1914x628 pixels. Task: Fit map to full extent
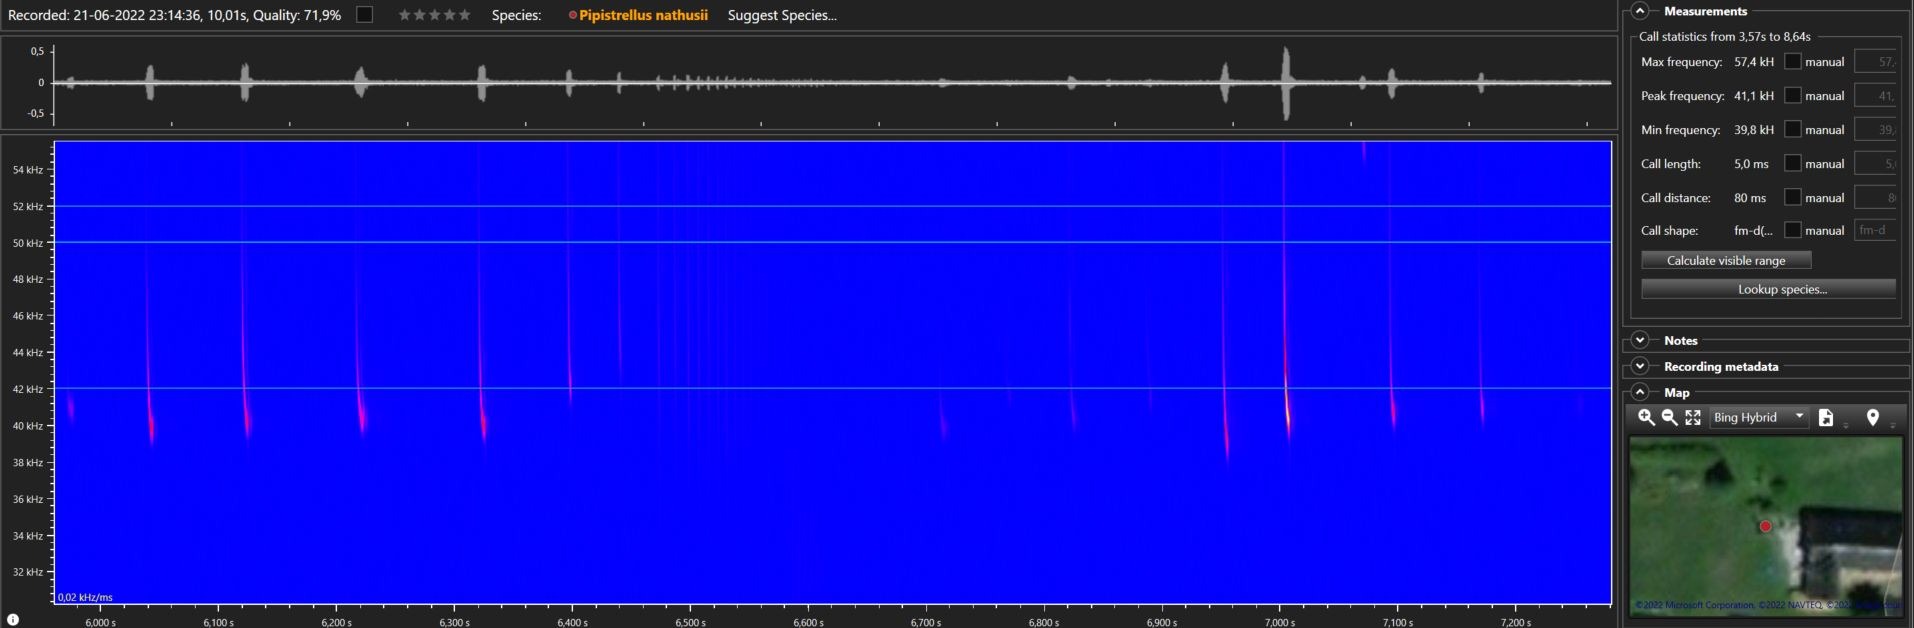tap(1693, 418)
